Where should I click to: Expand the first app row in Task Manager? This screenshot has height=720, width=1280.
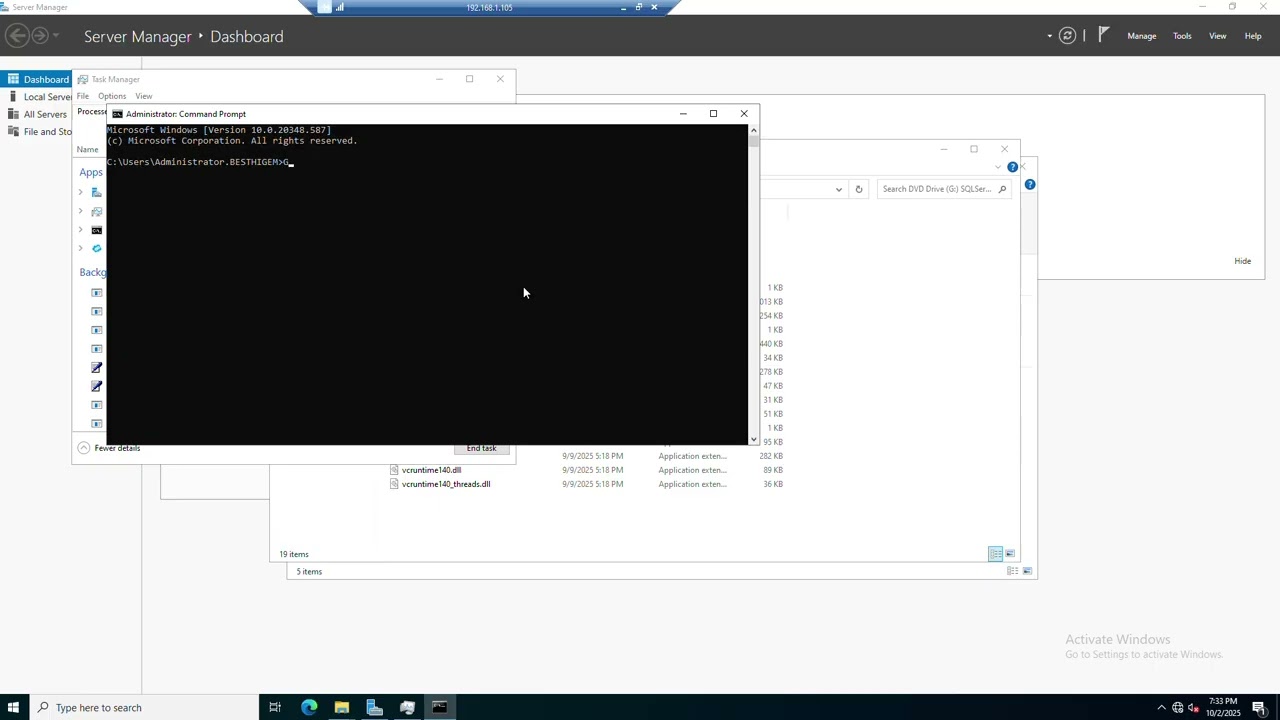tap(80, 192)
